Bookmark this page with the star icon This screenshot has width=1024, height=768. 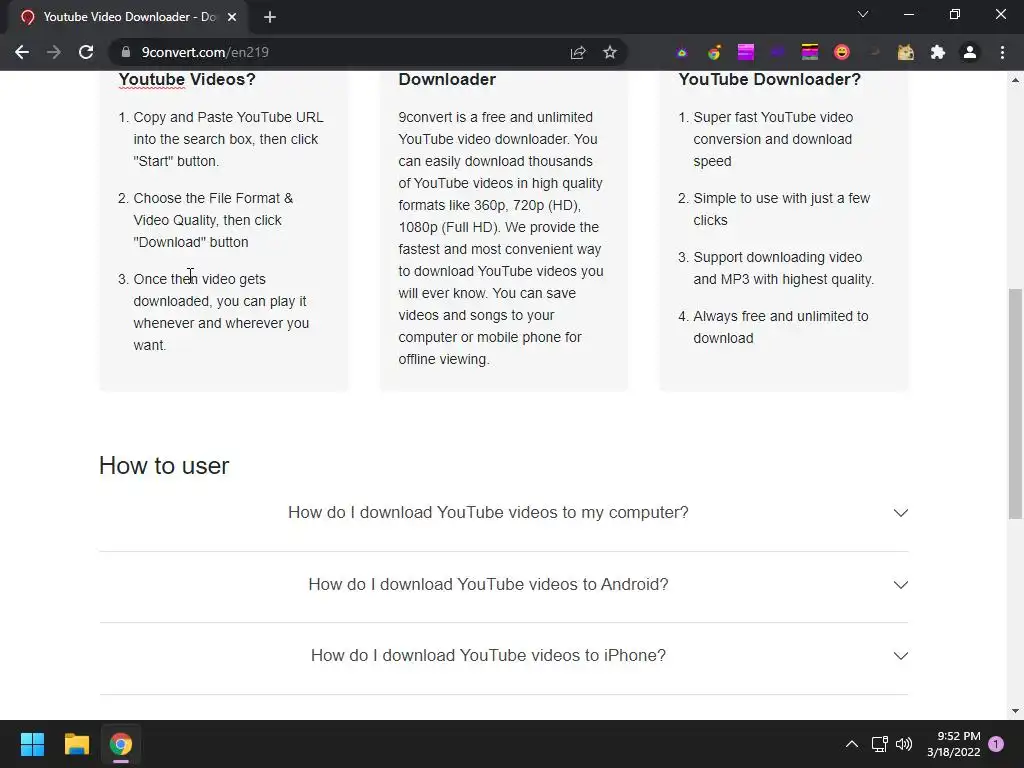coord(610,52)
